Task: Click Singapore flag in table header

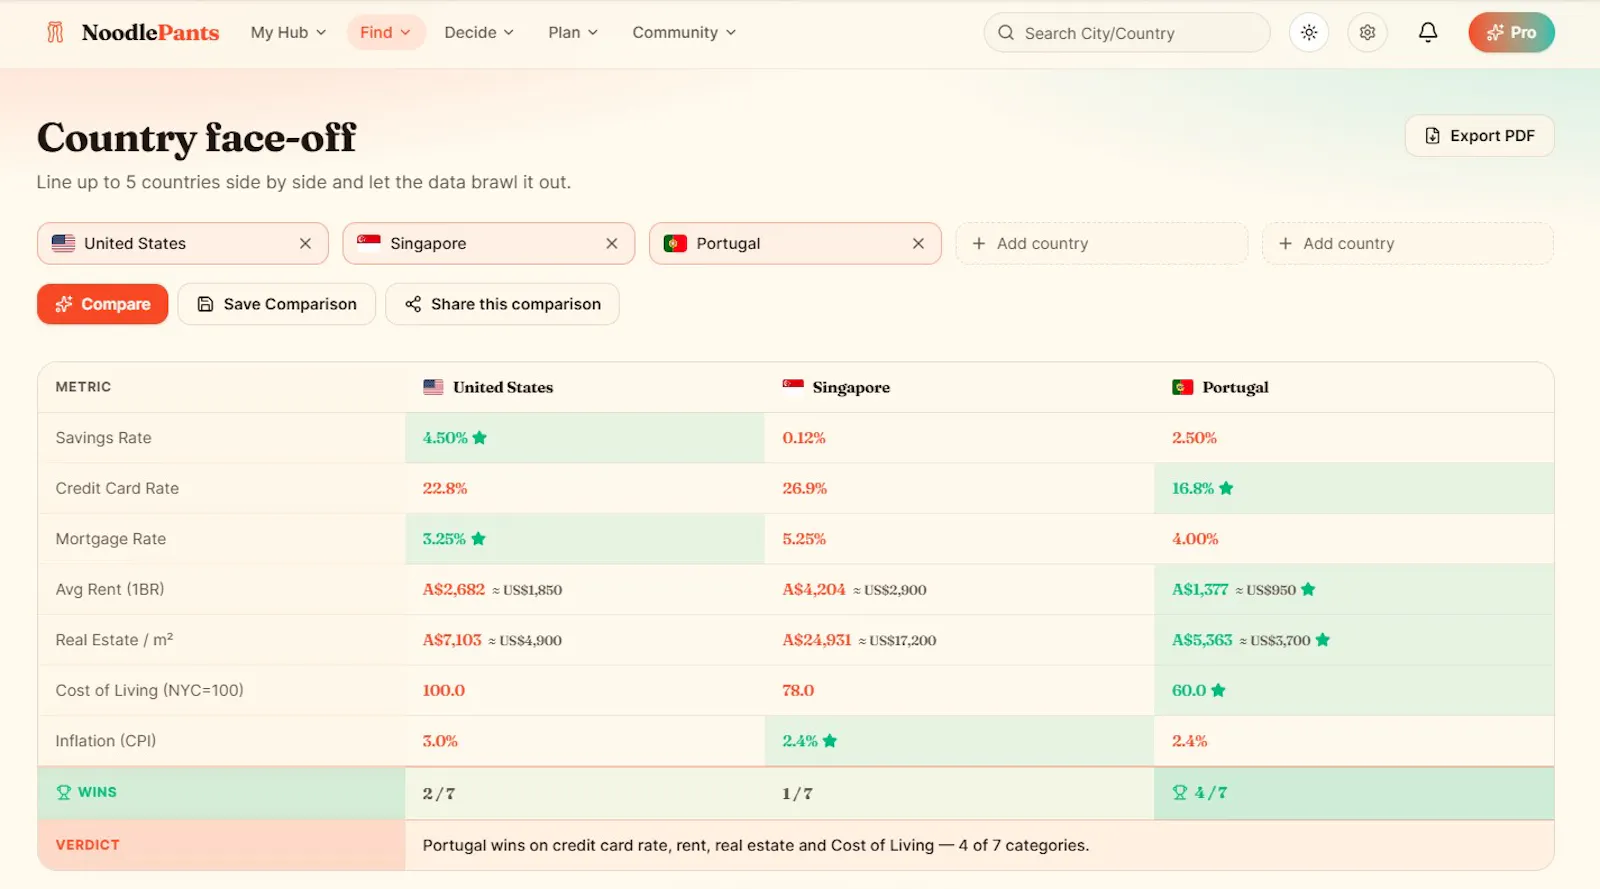Action: [x=793, y=385]
